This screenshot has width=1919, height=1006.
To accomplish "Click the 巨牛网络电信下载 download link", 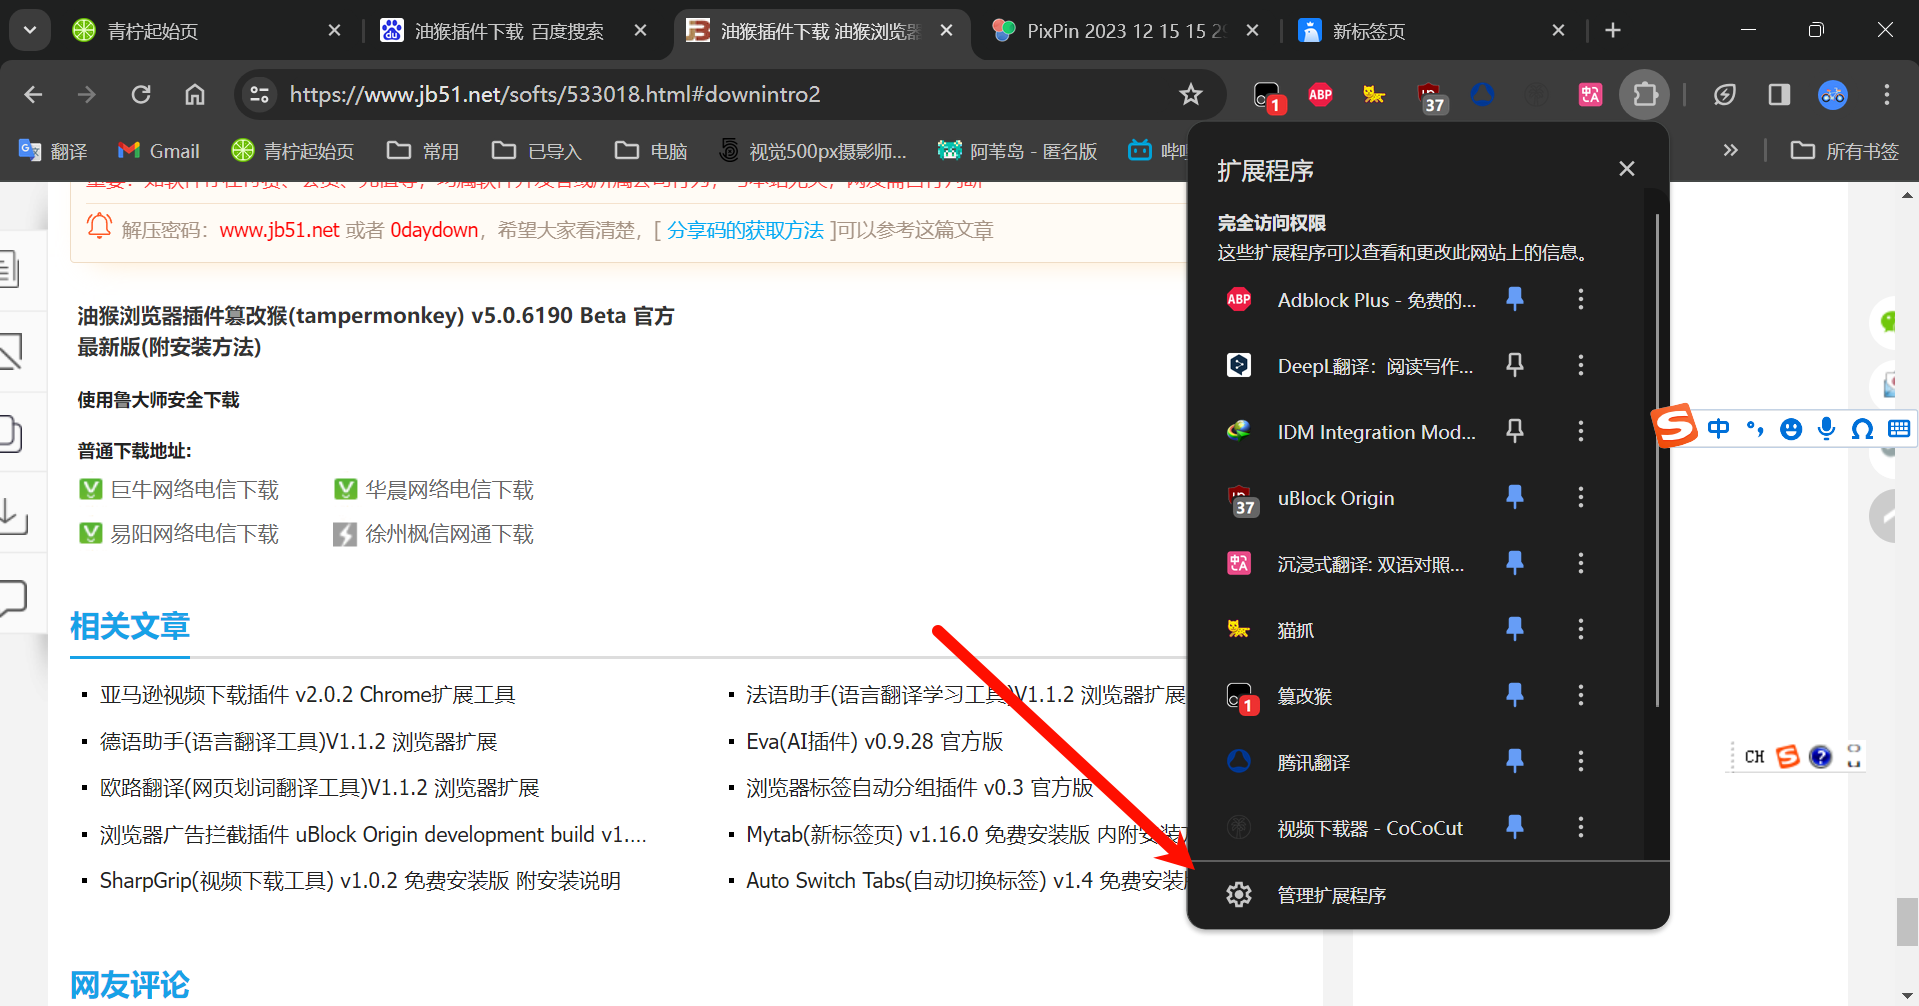I will click(194, 490).
